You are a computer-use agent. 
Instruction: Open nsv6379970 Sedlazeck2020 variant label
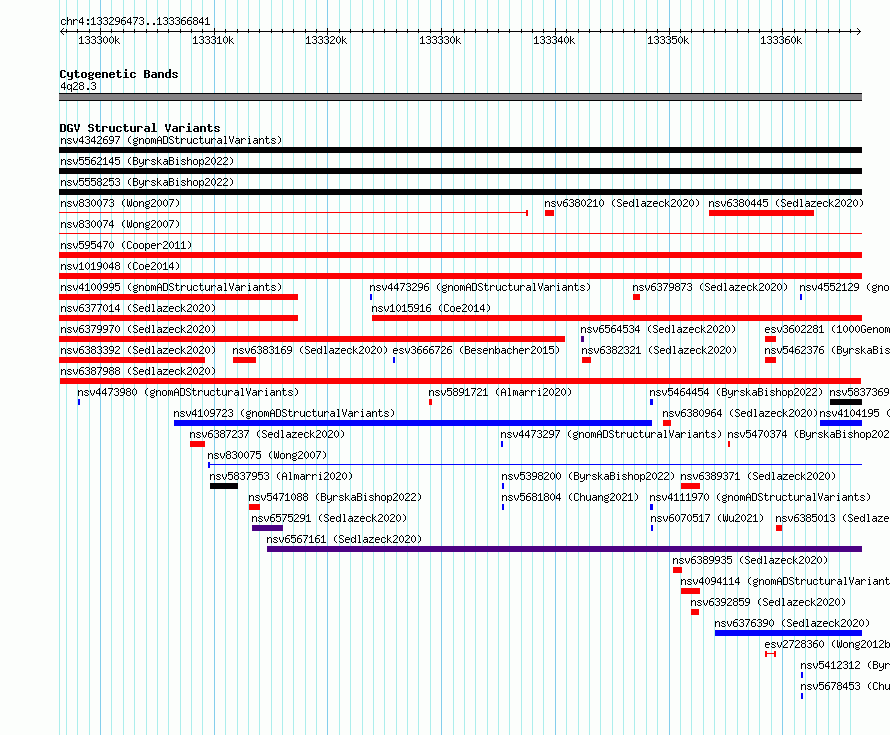(138, 329)
